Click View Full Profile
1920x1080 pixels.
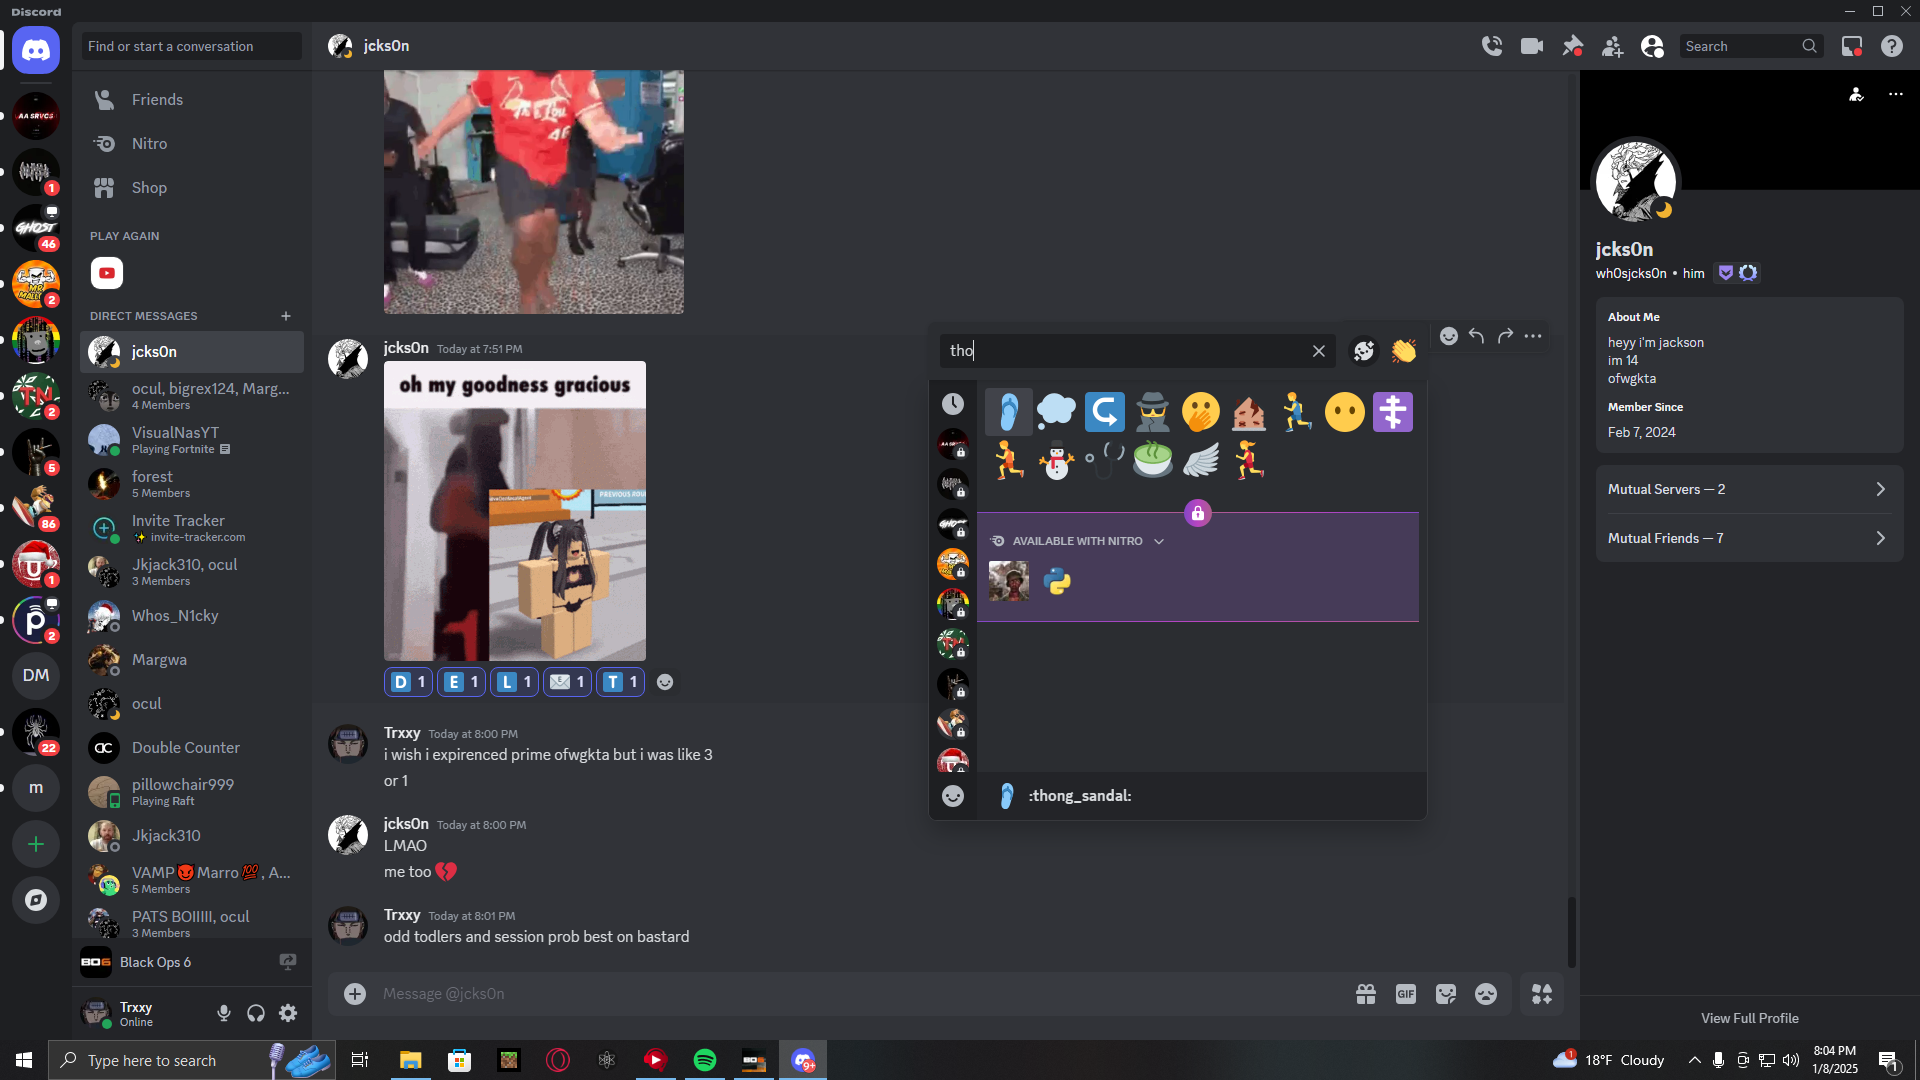(x=1749, y=1018)
